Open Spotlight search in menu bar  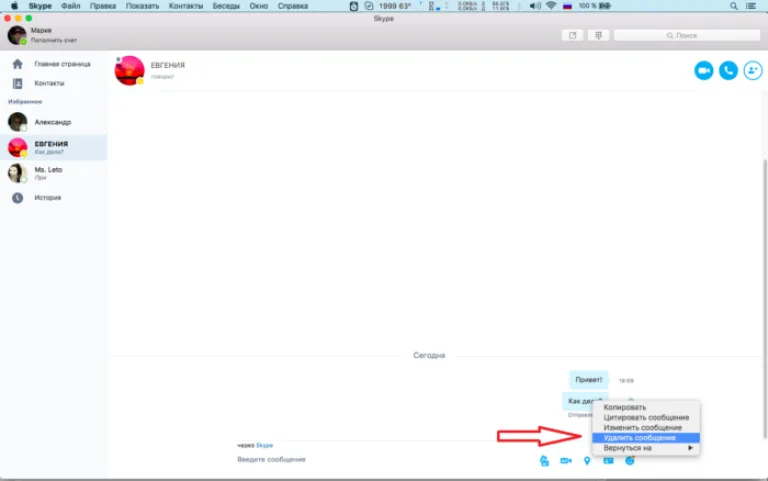click(734, 6)
